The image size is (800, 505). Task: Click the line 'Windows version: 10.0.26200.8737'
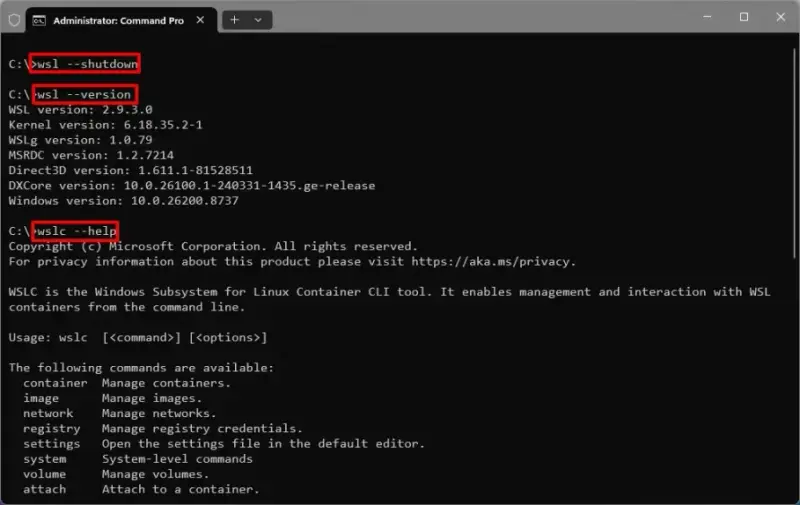pos(123,201)
